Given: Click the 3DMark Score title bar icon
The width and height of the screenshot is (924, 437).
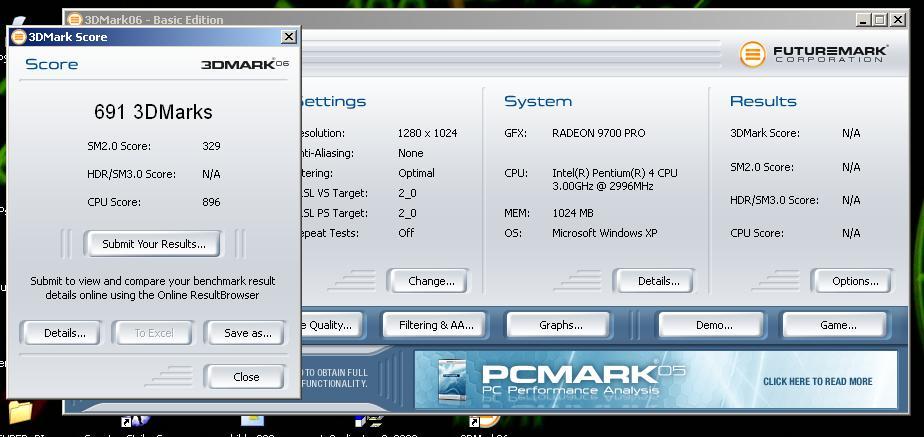Looking at the screenshot, I should click(x=19, y=37).
